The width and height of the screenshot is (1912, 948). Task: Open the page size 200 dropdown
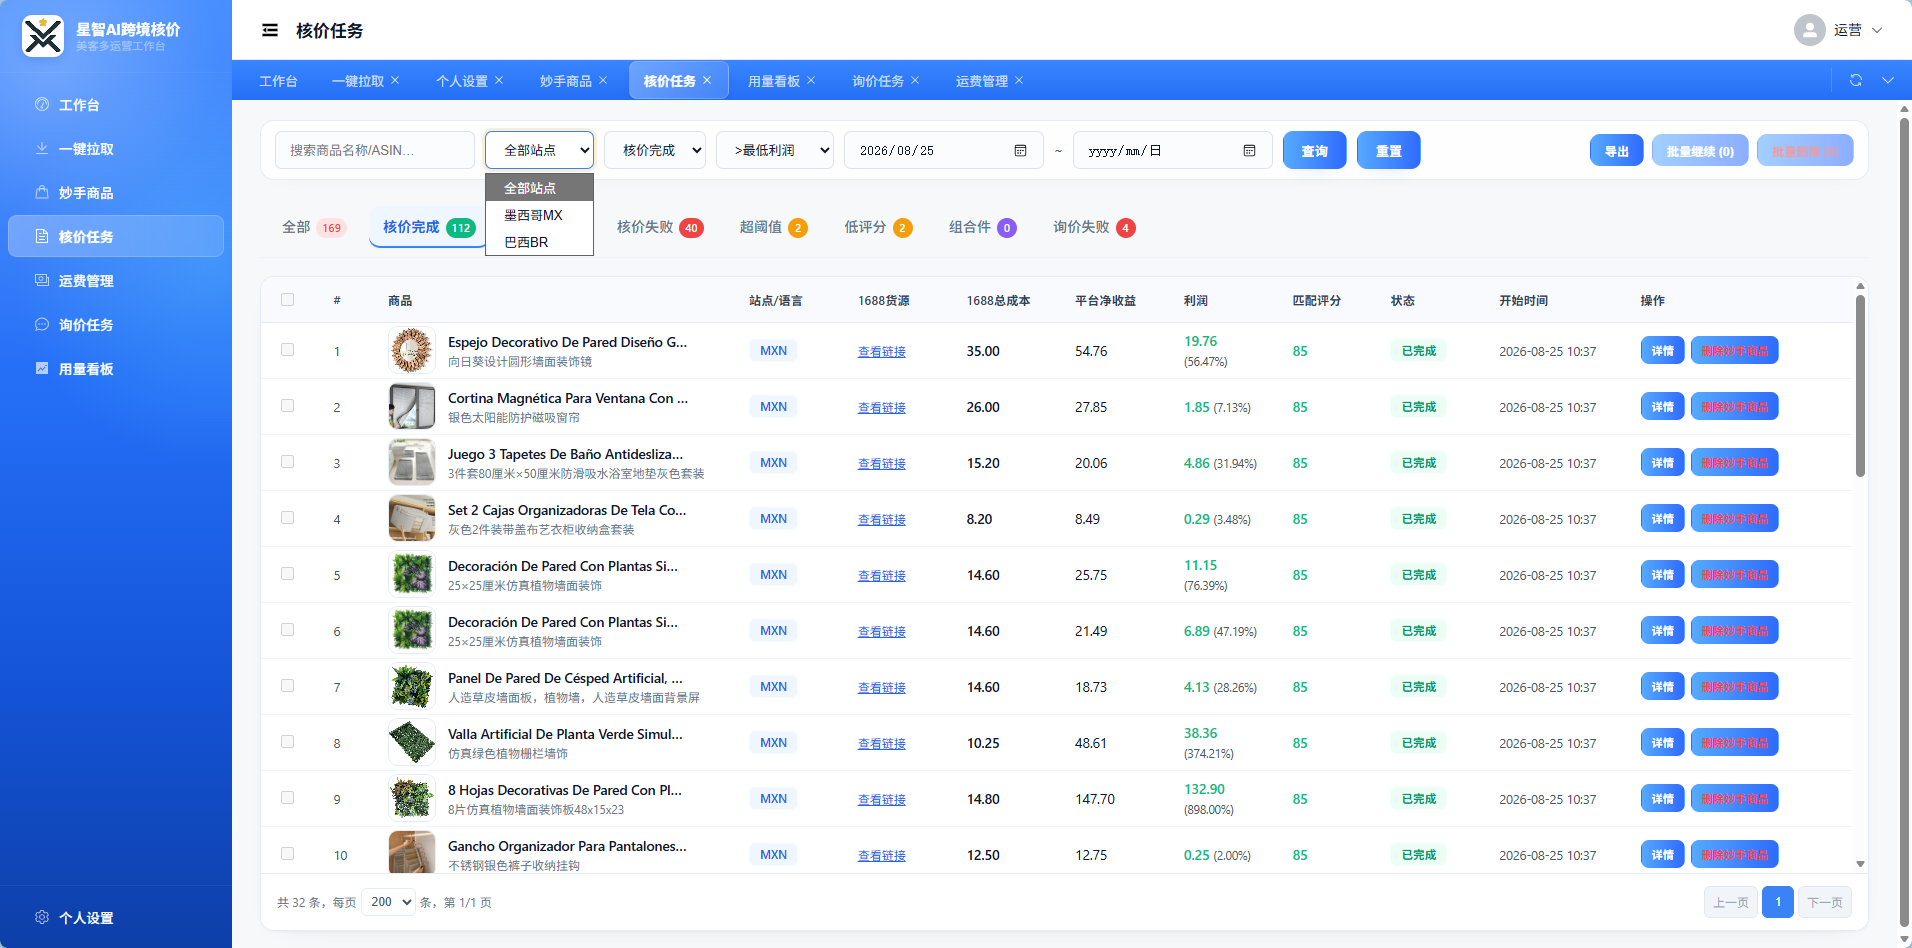pos(388,902)
